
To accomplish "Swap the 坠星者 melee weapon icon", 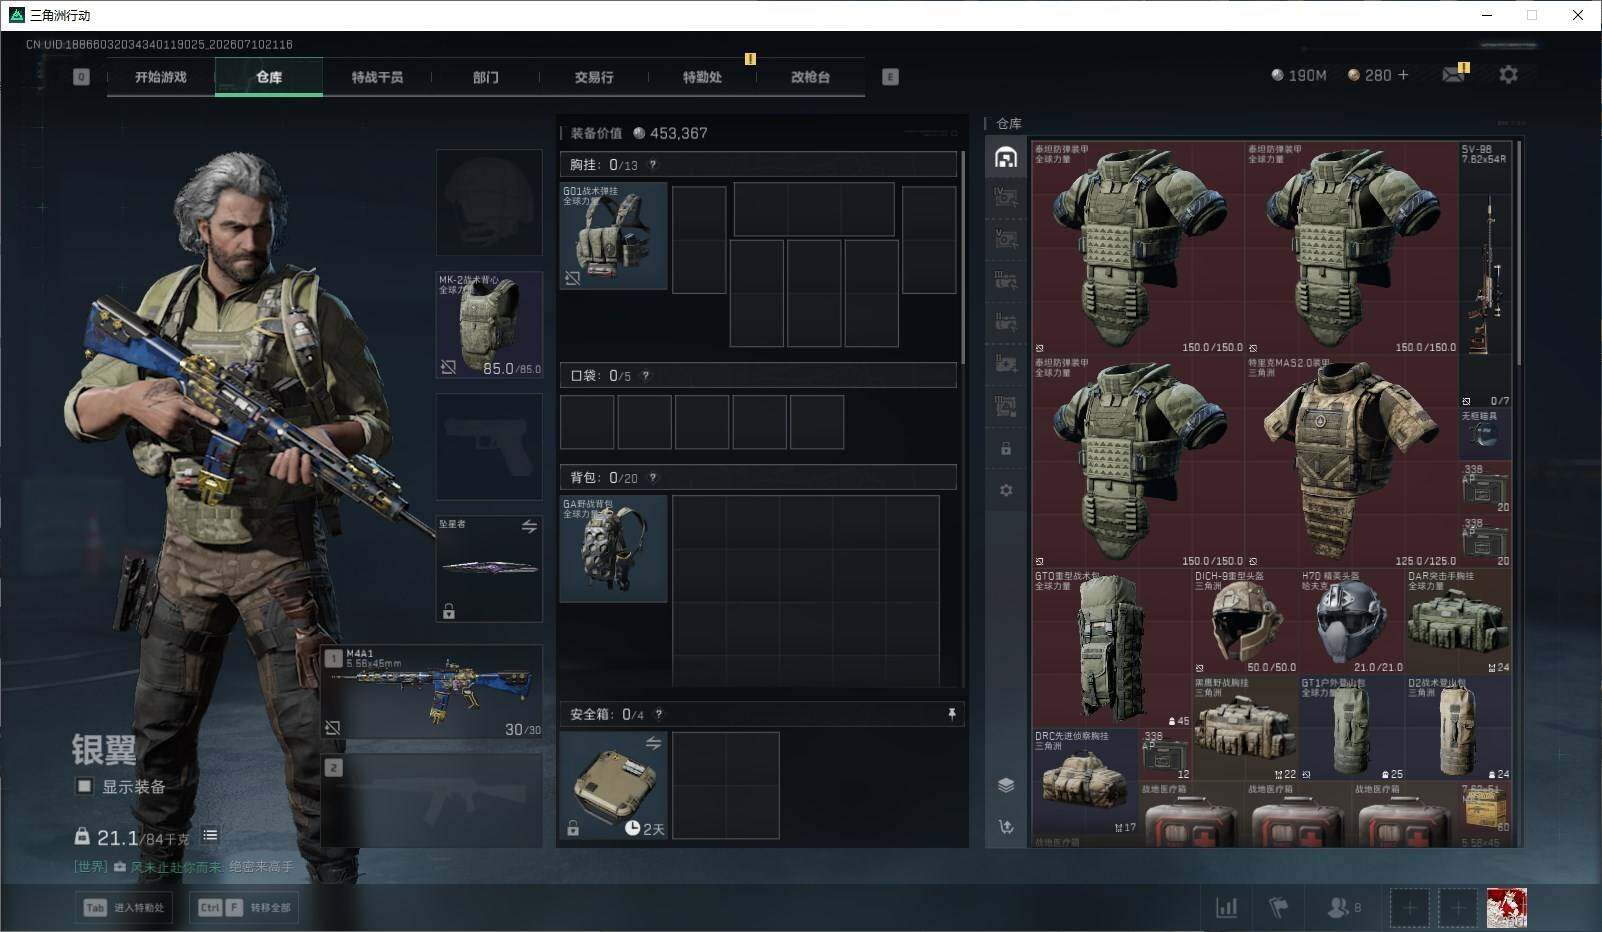I will (529, 526).
